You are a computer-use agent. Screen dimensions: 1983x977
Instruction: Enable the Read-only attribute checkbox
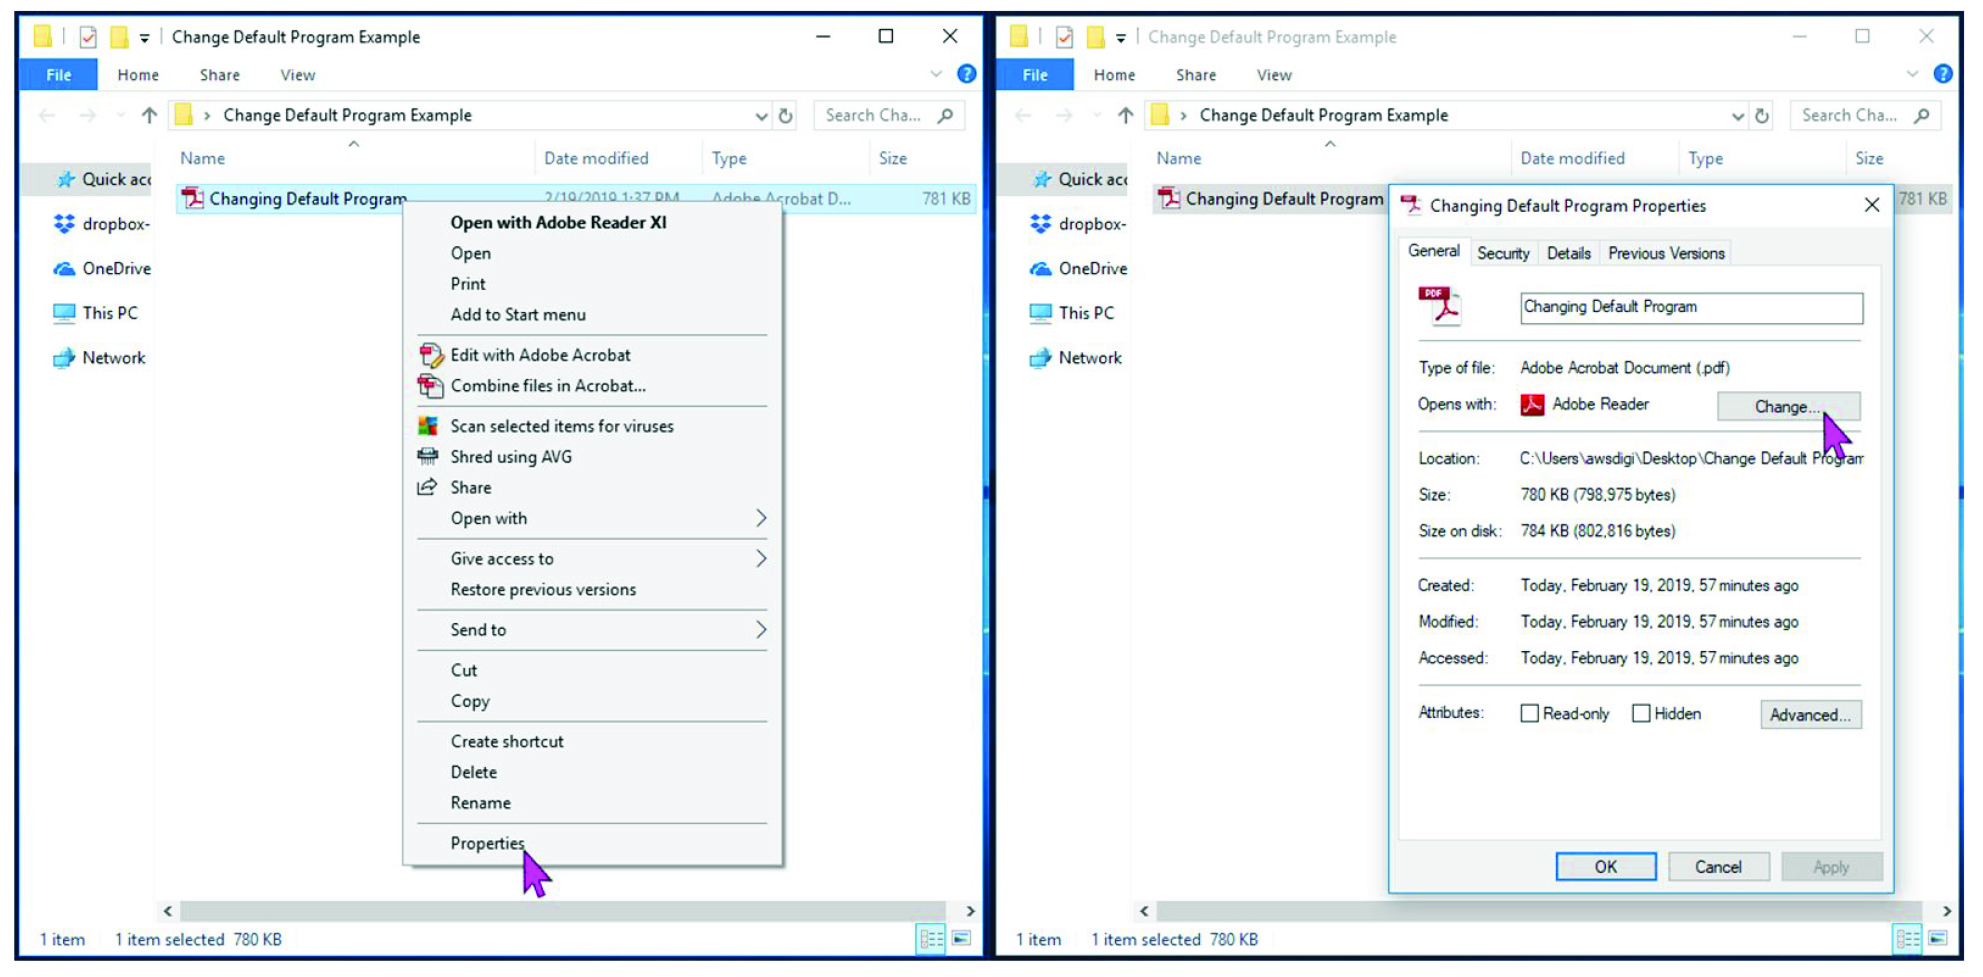[x=1529, y=712]
